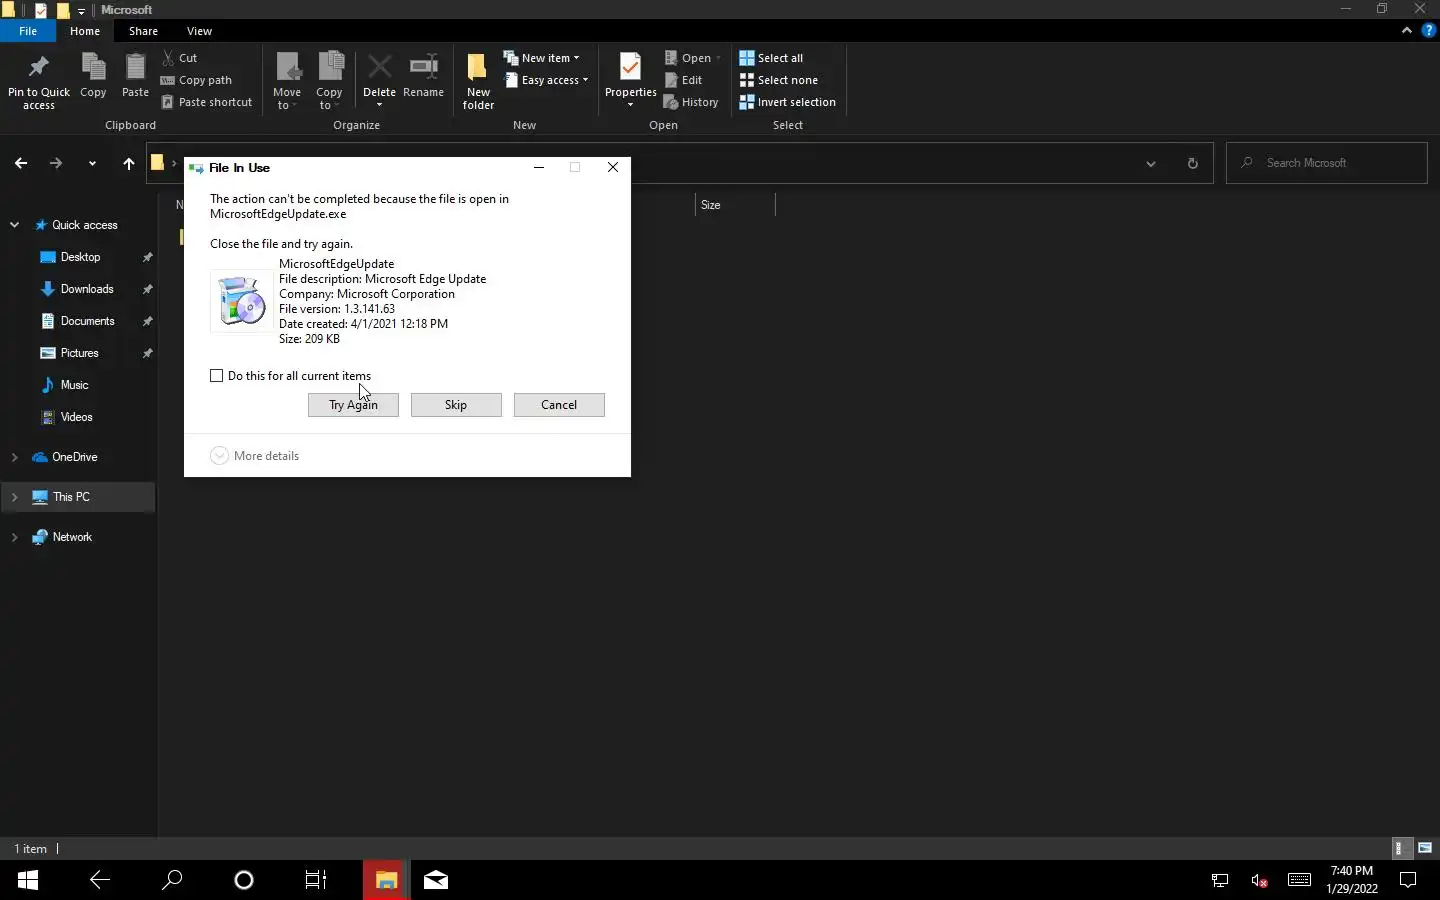Switch to details view in status bar

pyautogui.click(x=1402, y=848)
